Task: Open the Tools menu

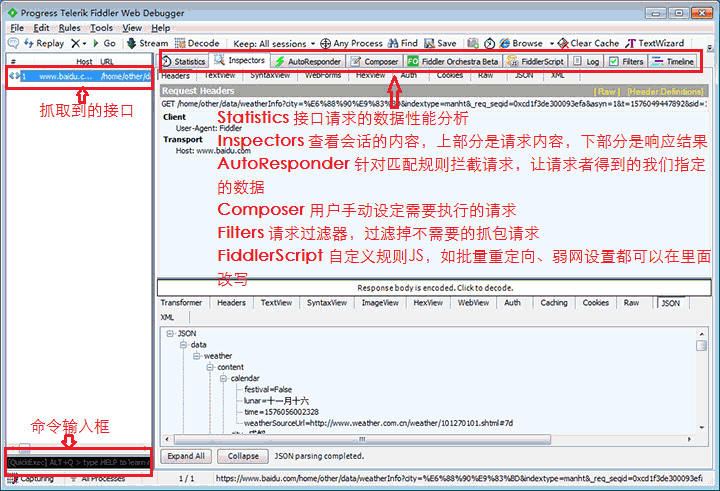Action: coord(101,28)
